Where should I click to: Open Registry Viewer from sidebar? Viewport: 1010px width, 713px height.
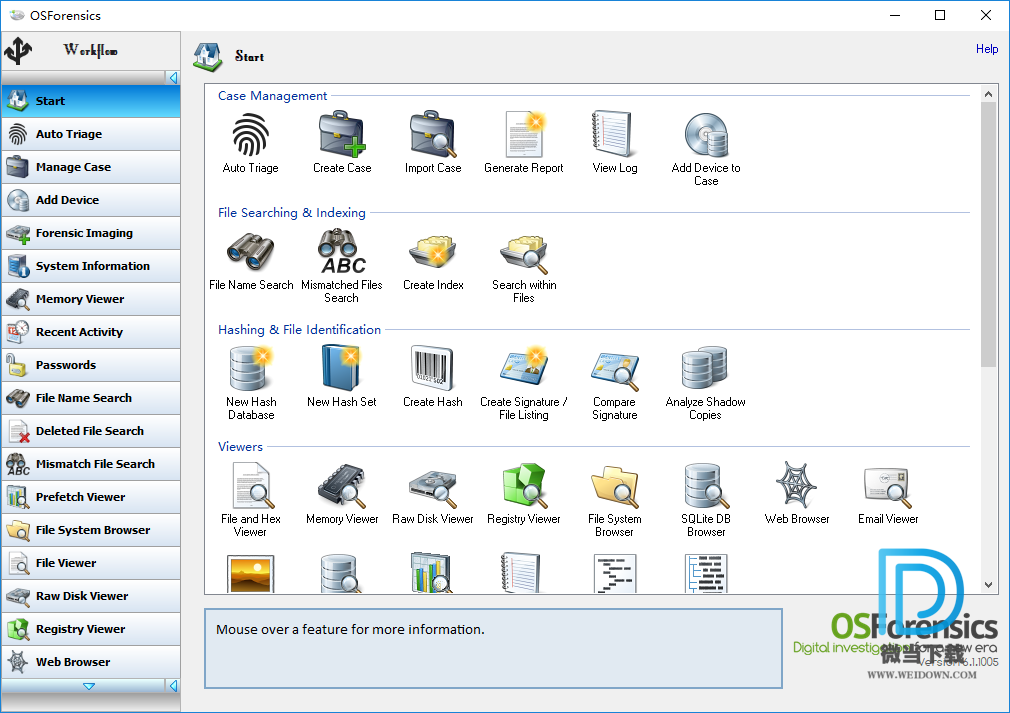pyautogui.click(x=91, y=629)
